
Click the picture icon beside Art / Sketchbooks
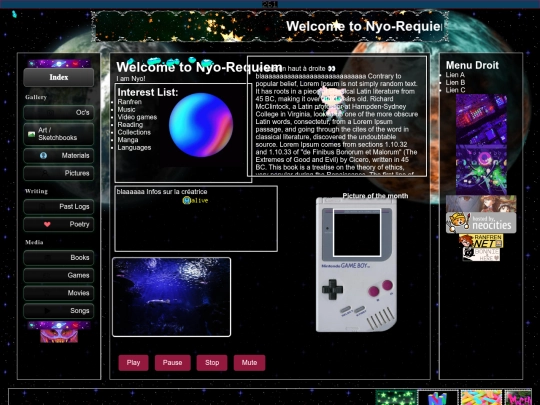point(32,134)
